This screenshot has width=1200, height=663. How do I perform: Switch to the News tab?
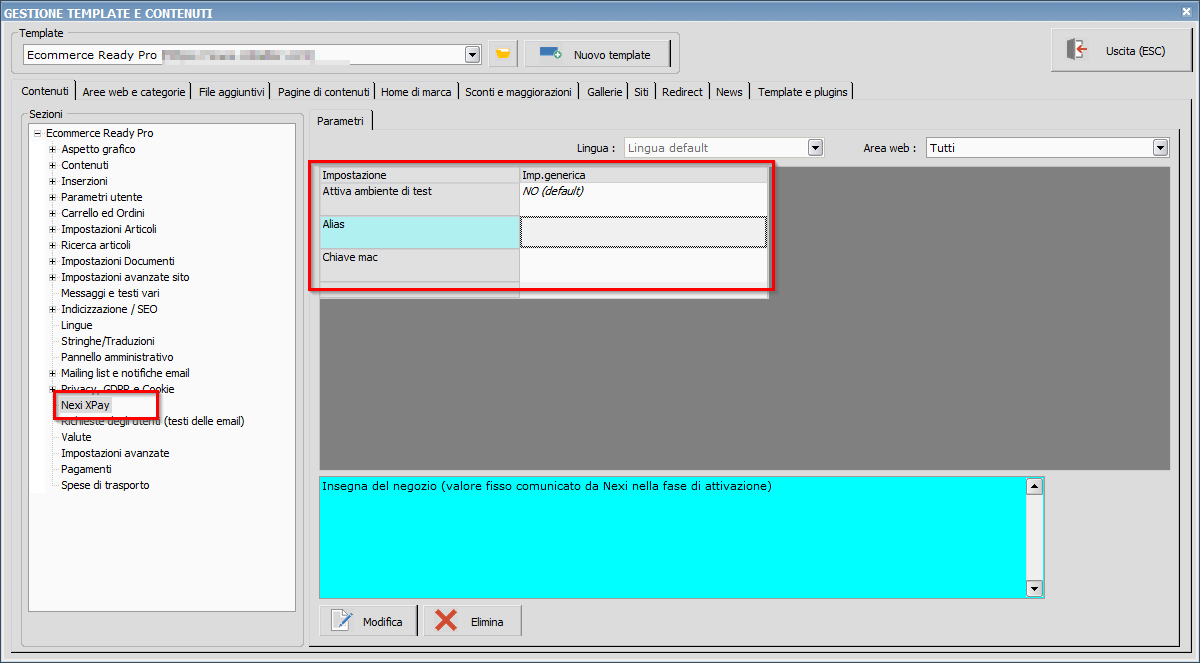pos(729,92)
